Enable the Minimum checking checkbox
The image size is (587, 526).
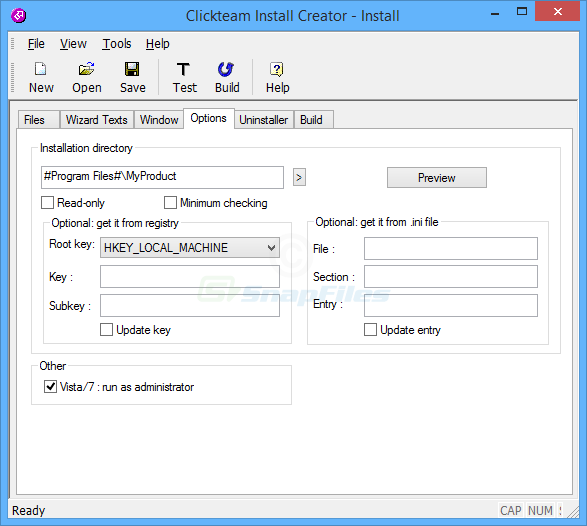[170, 203]
